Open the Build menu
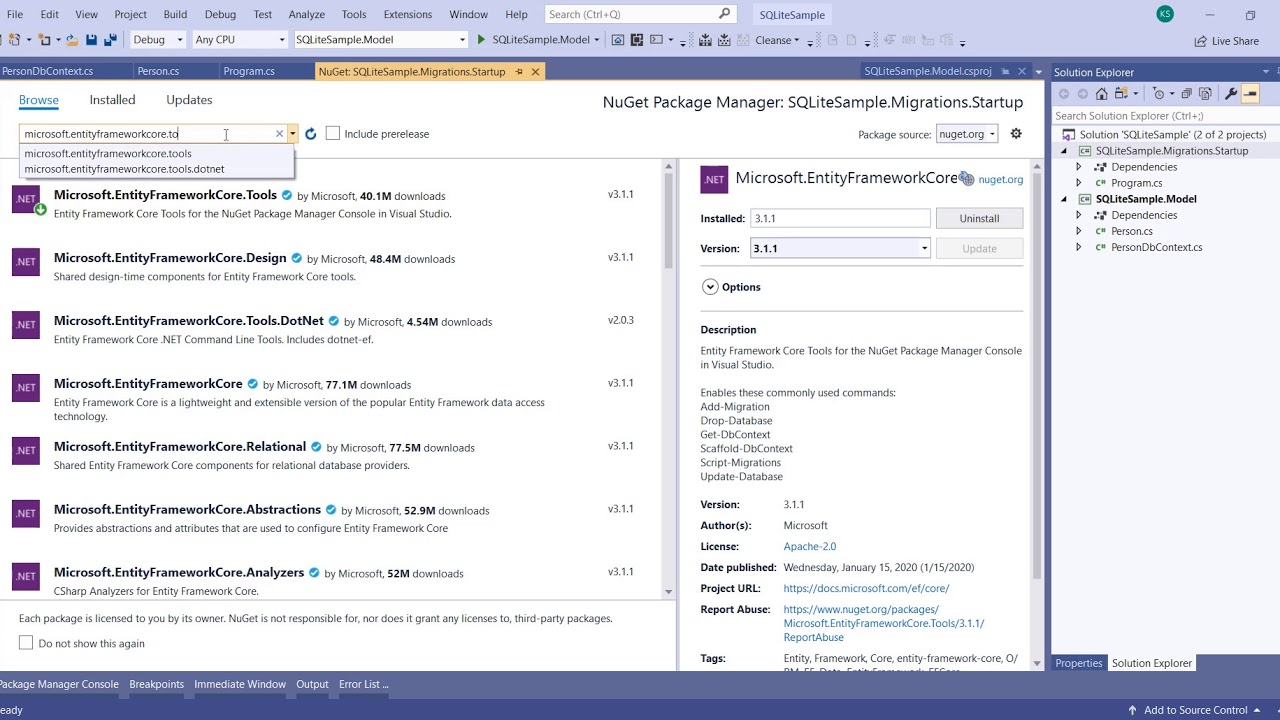Viewport: 1280px width, 720px height. (175, 14)
